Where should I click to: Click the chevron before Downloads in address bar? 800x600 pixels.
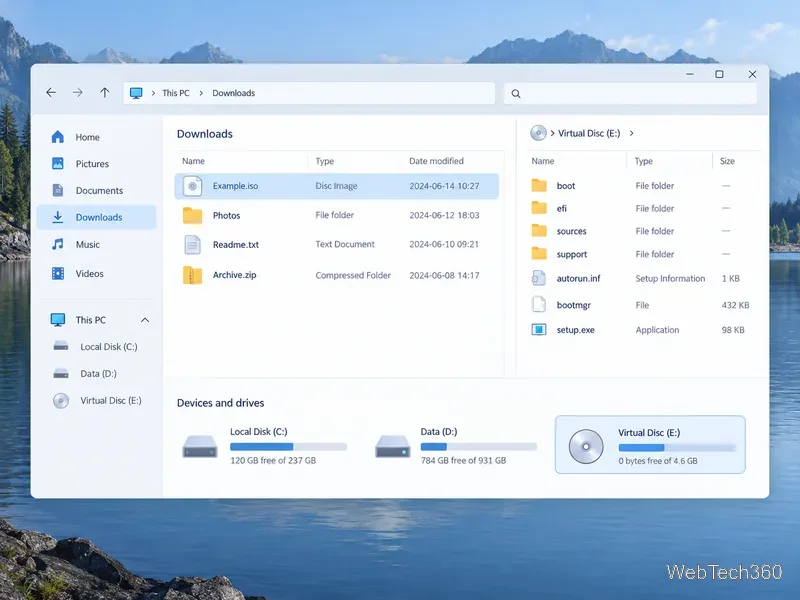point(201,93)
